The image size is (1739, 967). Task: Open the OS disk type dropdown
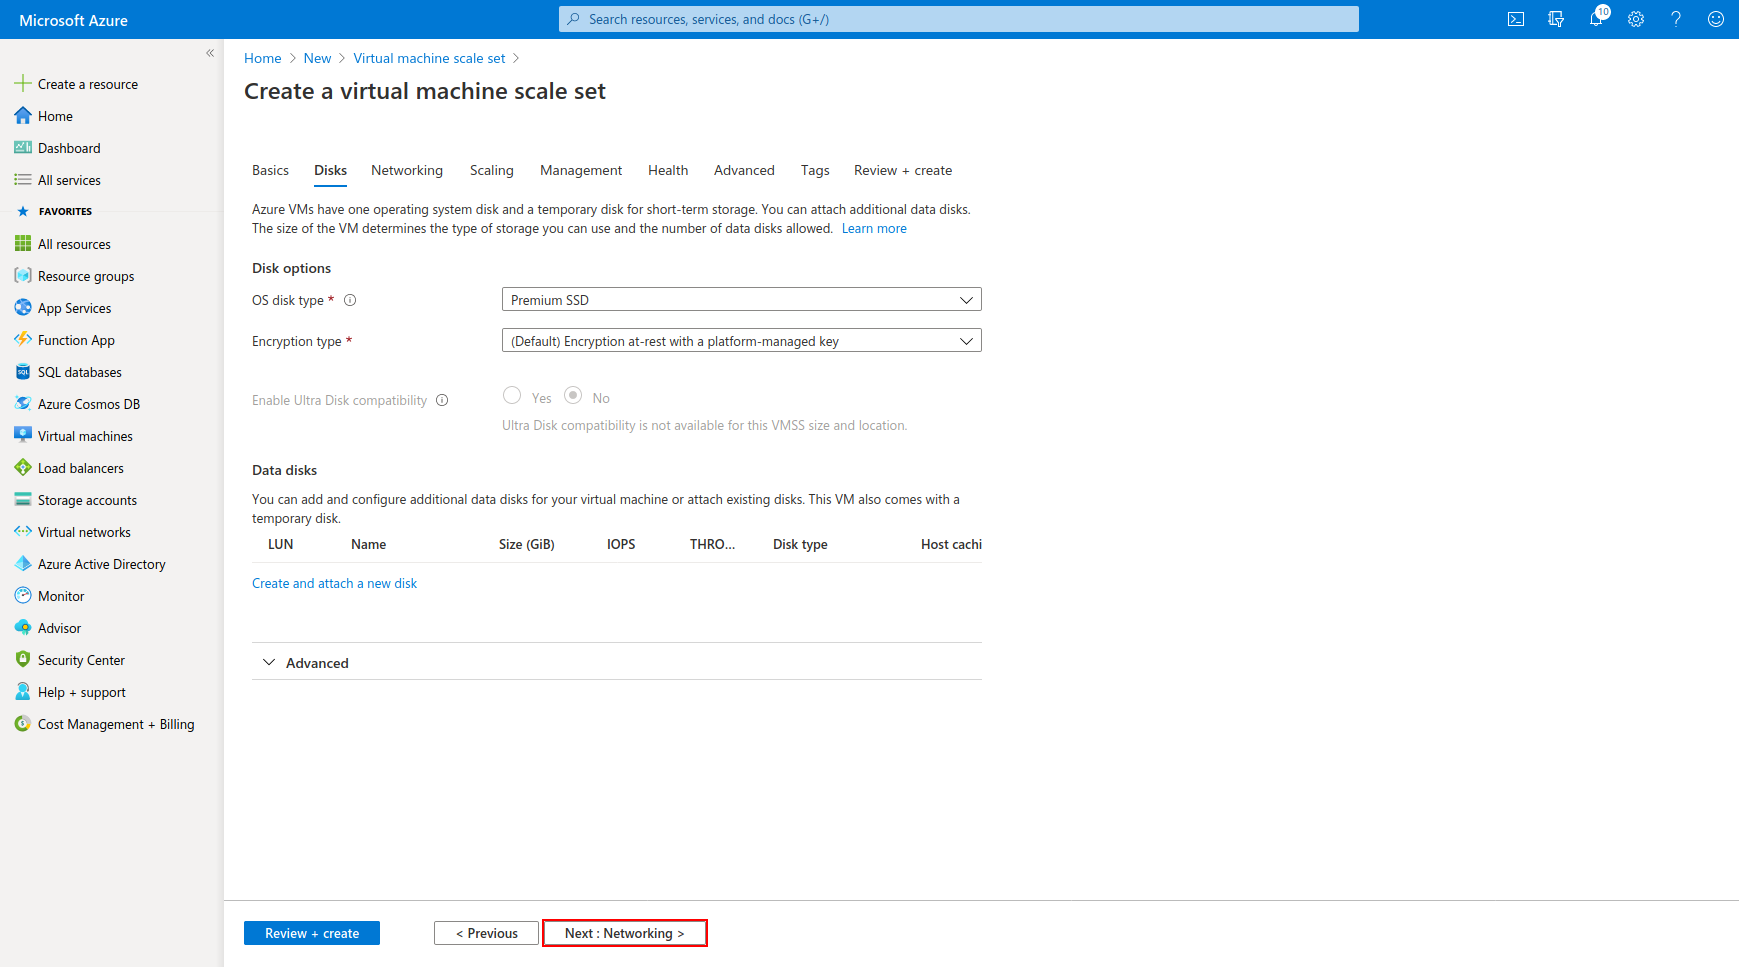click(741, 300)
